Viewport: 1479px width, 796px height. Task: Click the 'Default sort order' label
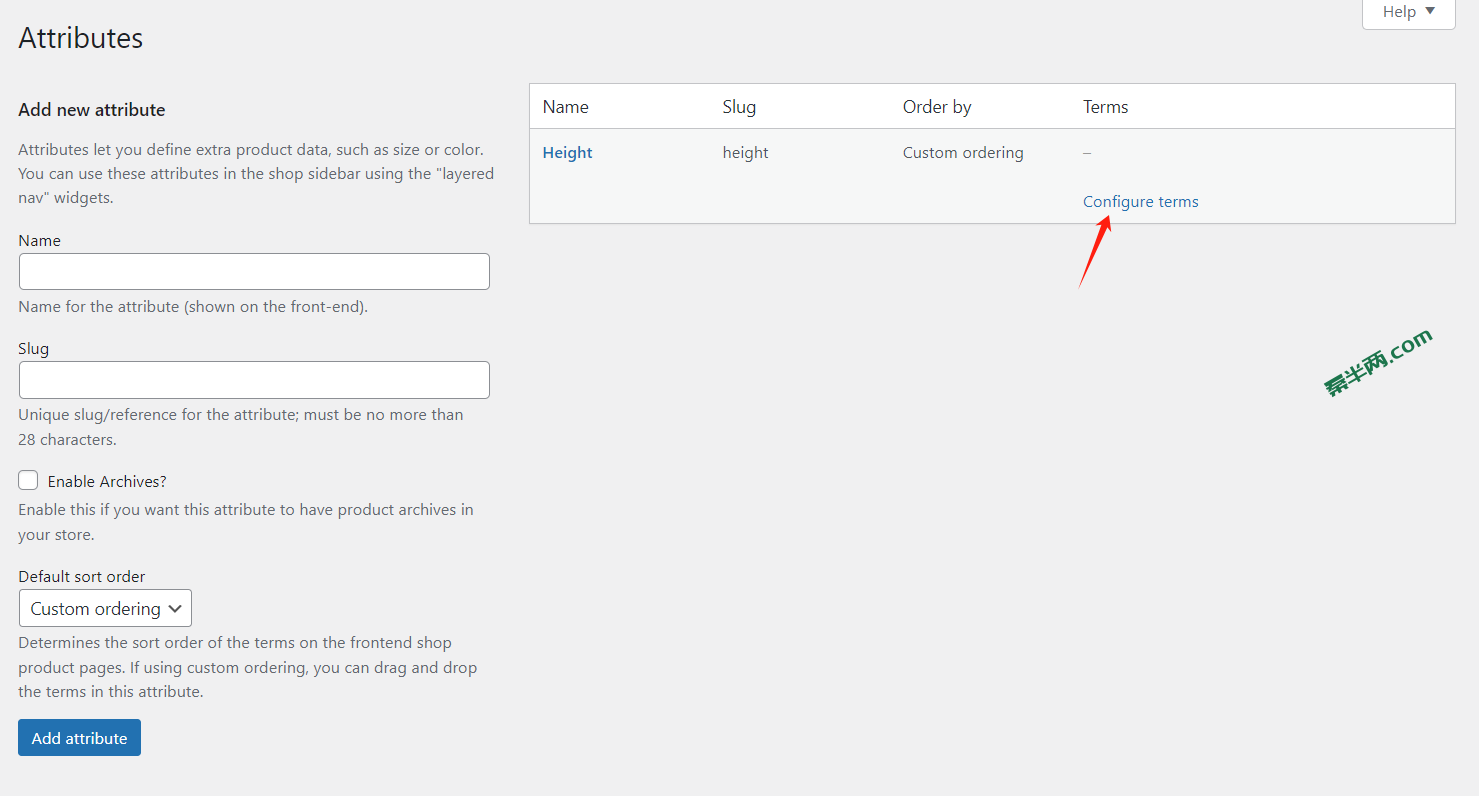[82, 577]
